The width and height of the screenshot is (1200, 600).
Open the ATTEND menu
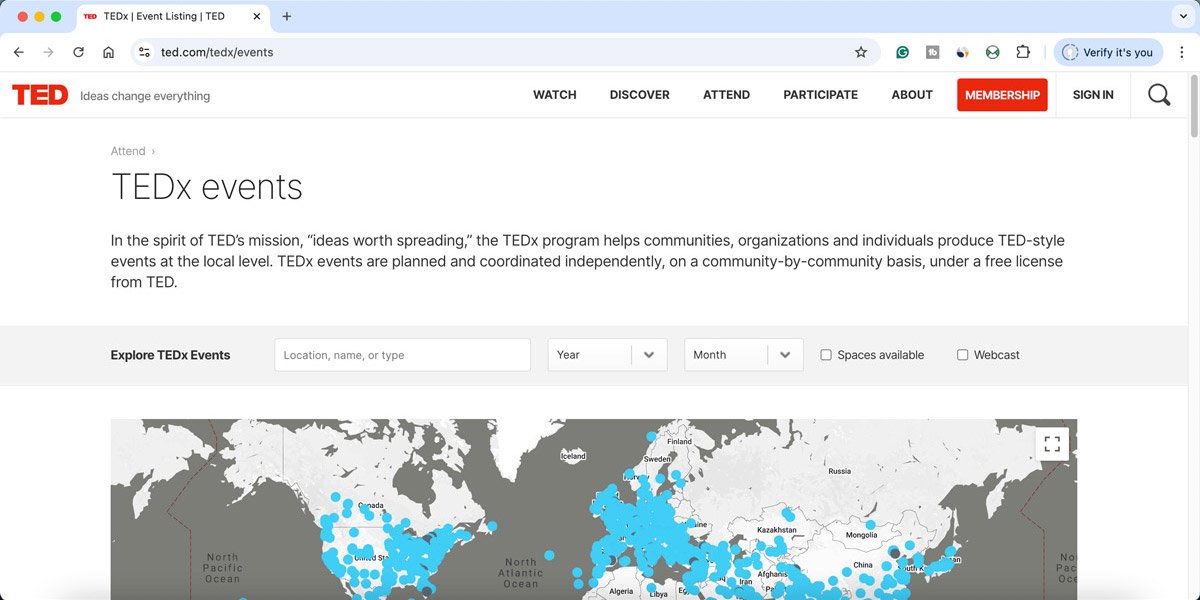[726, 95]
